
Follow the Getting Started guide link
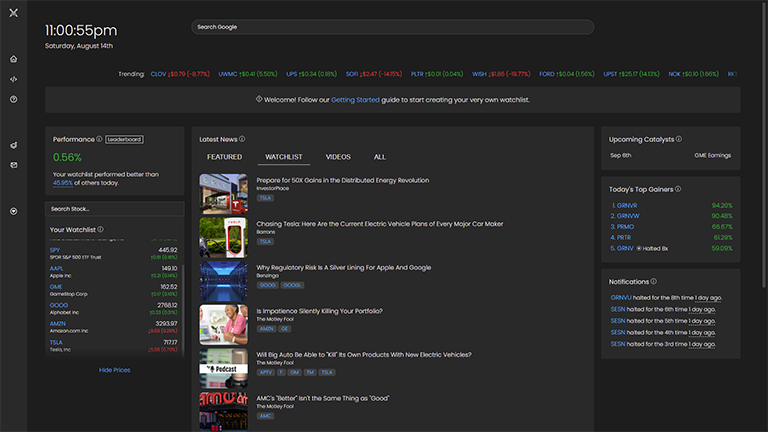click(355, 100)
